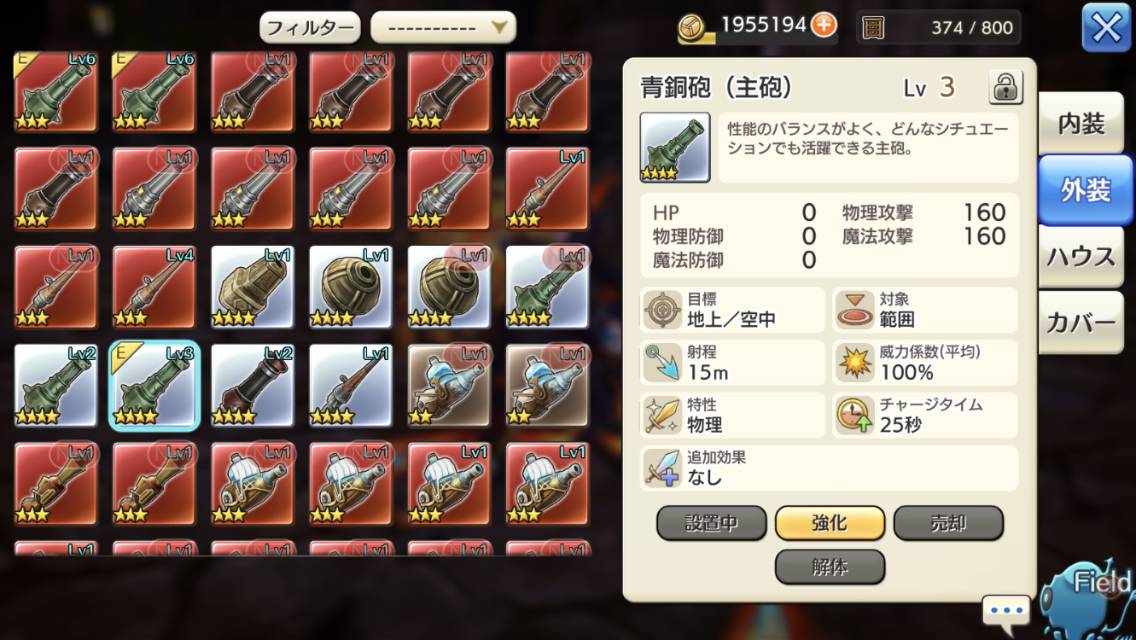Screen dimensions: 1136x640
Task: Tap the 解体 button
Action: pyautogui.click(x=830, y=566)
